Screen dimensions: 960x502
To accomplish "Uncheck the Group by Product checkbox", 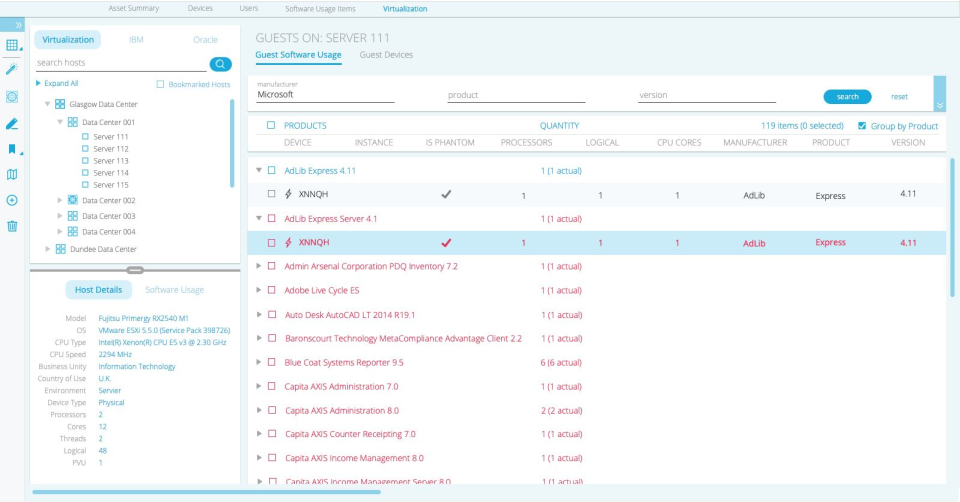I will pos(862,126).
